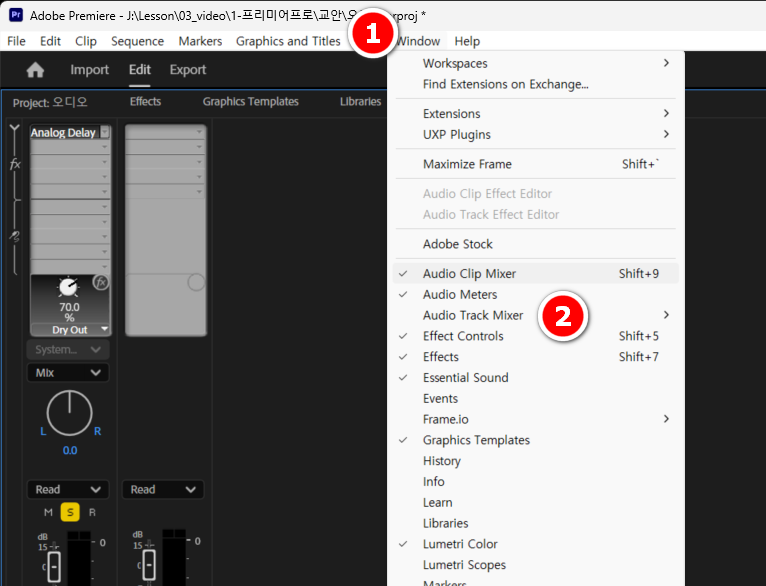Open the Sequence menu
The image size is (766, 586).
pyautogui.click(x=137, y=42)
